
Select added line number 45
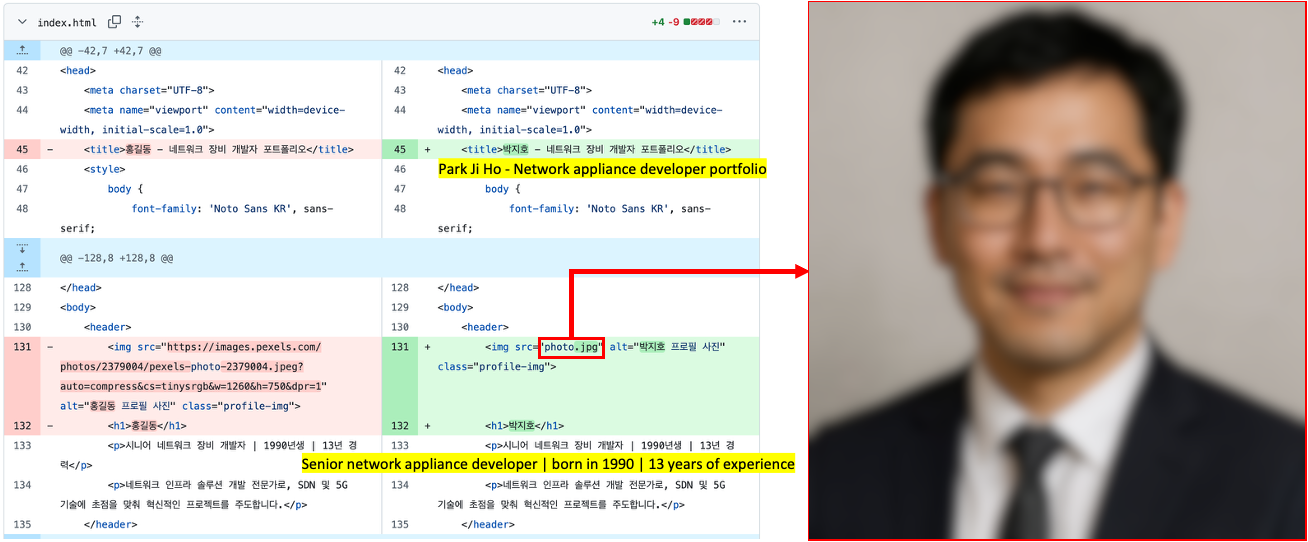coord(399,150)
